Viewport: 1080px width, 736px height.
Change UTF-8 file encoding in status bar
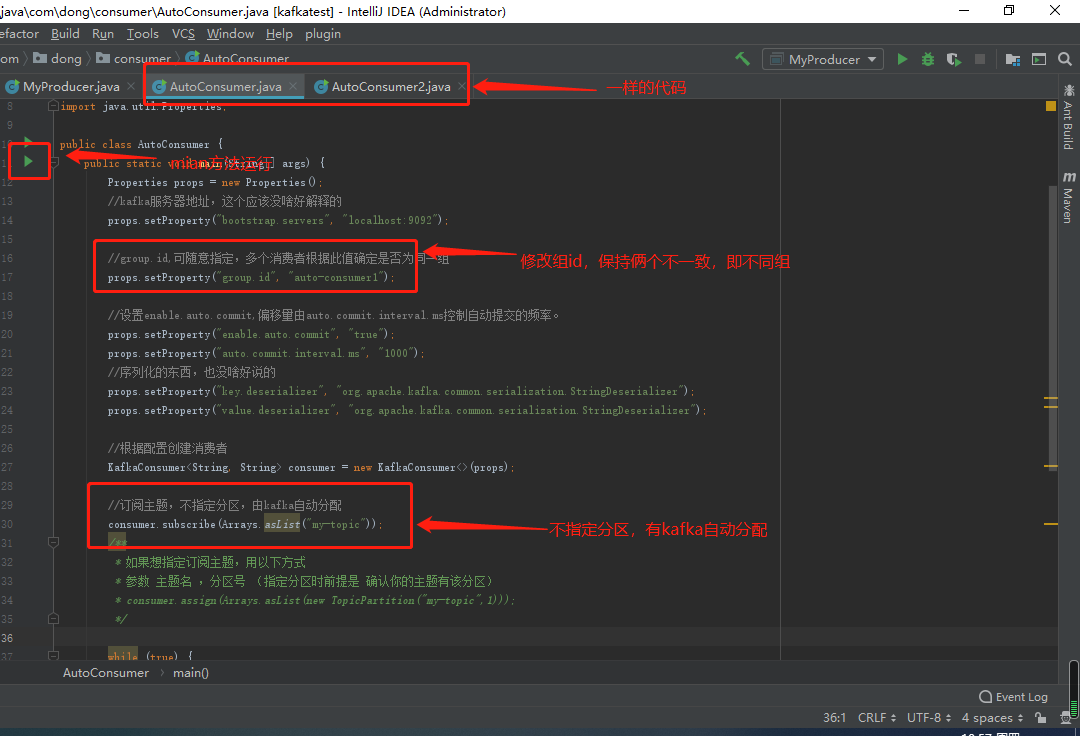930,717
